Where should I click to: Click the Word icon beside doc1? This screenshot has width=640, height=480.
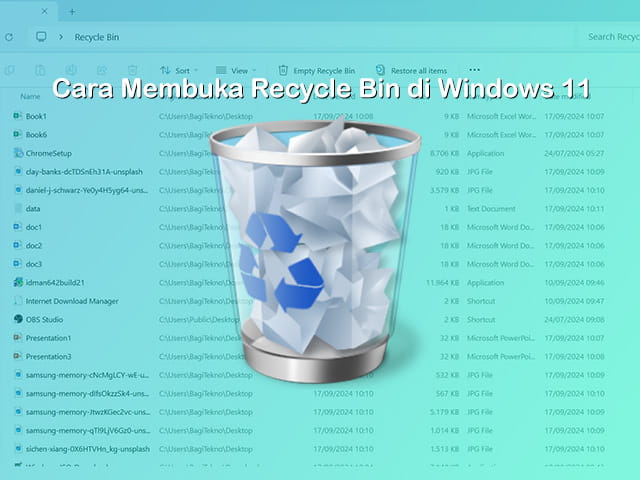pyautogui.click(x=18, y=227)
